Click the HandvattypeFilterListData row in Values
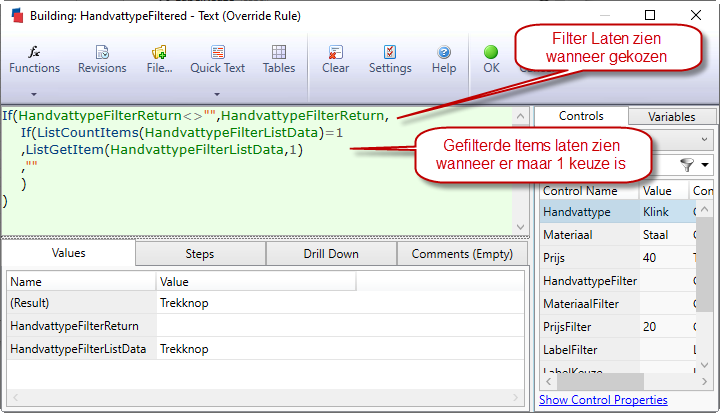The image size is (720, 413). [265, 349]
